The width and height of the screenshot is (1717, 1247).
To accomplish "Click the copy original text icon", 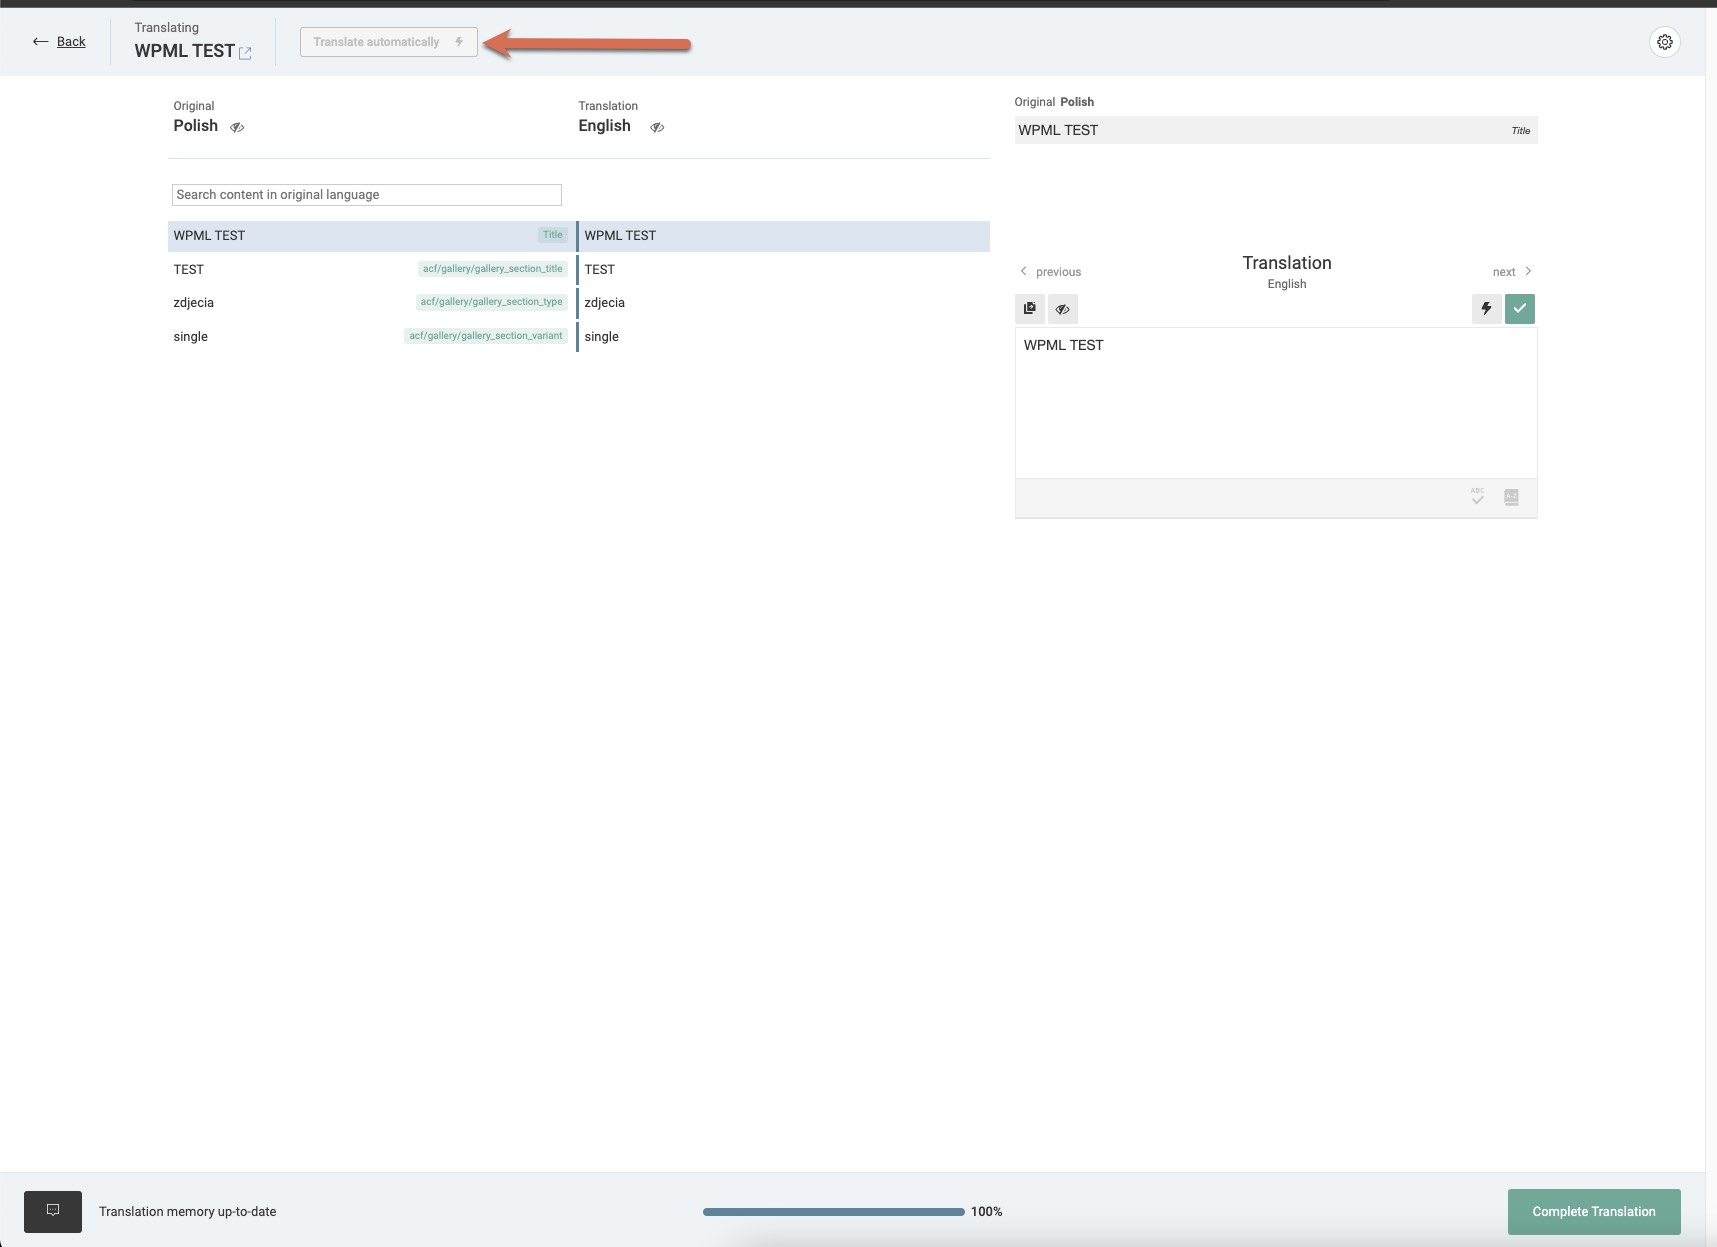I will (x=1029, y=309).
